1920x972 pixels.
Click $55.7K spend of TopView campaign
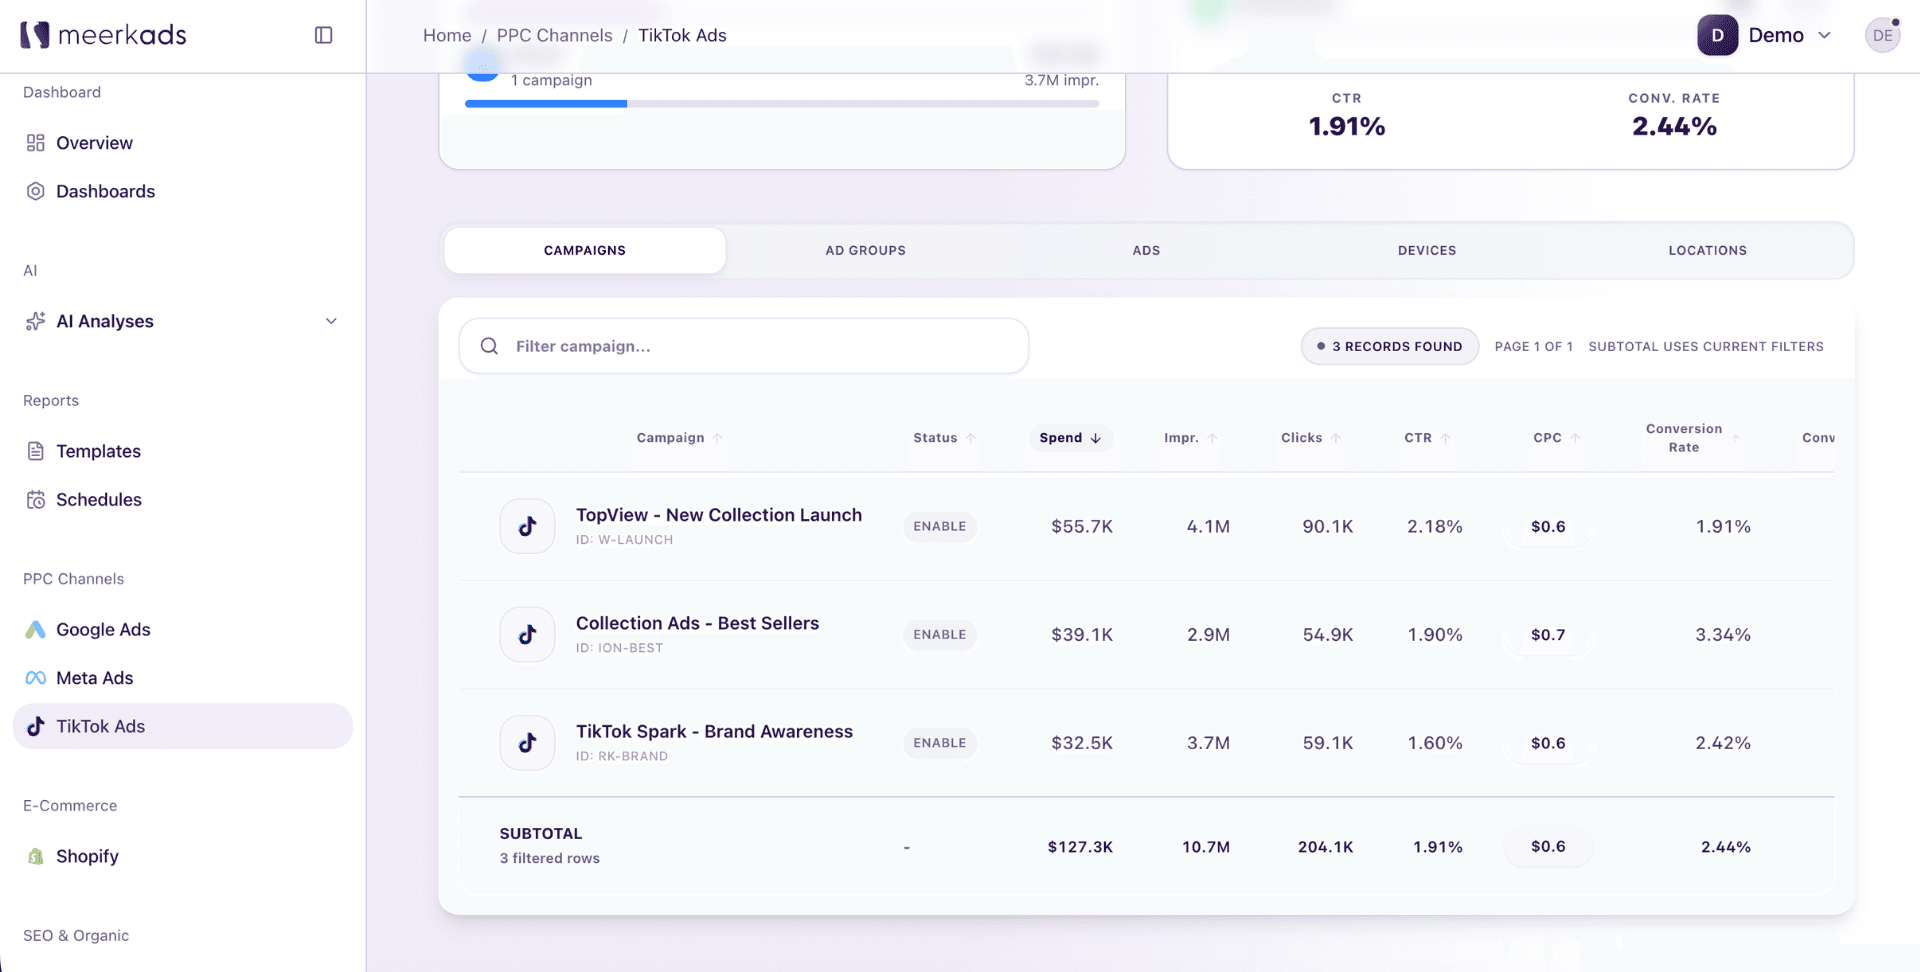[x=1081, y=526]
